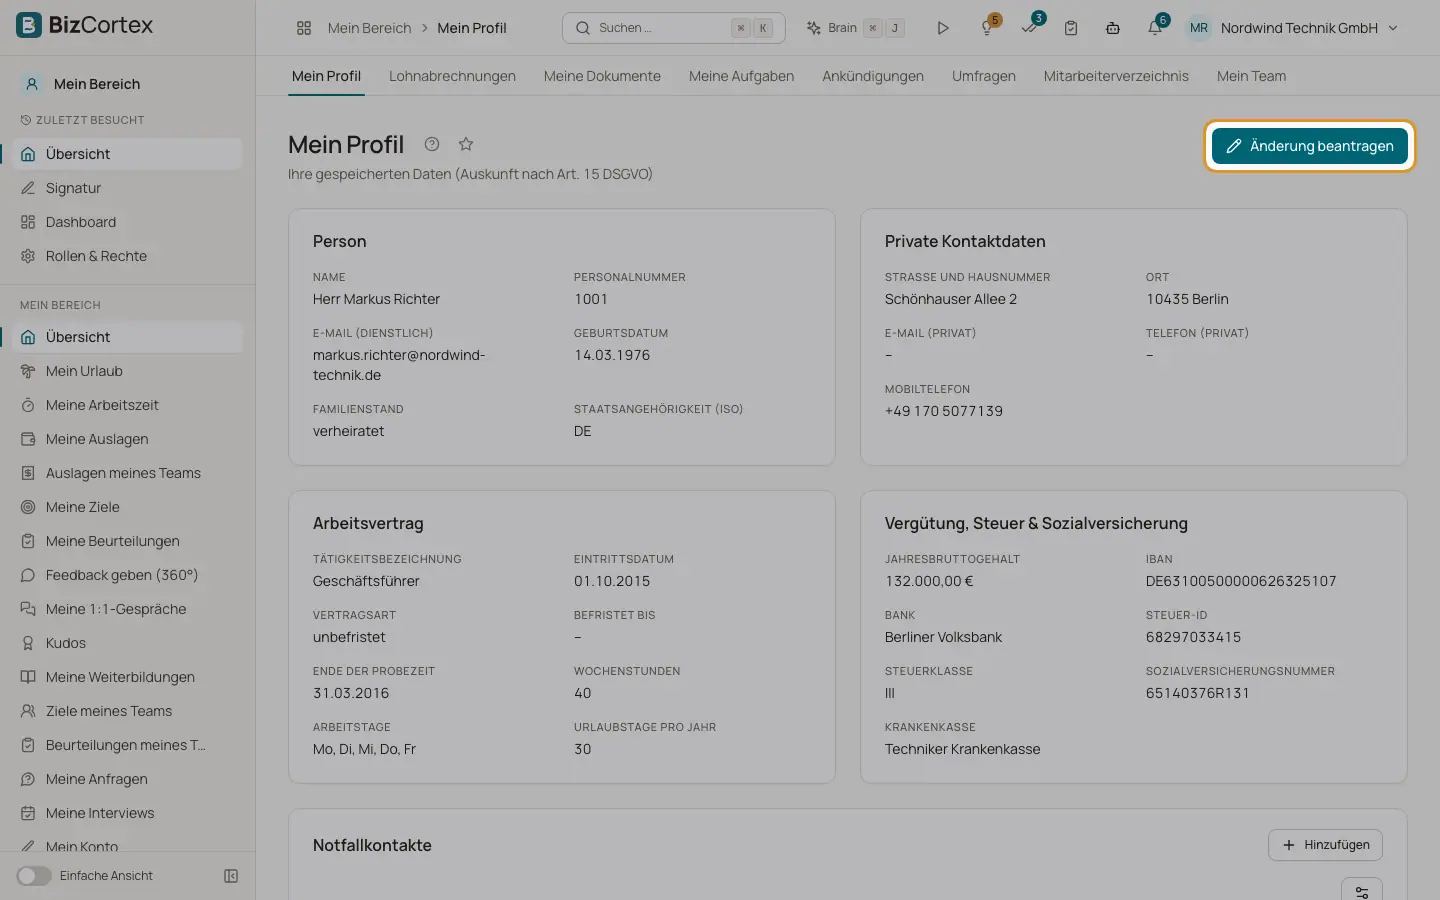
Task: Select the Ankündigungen tab
Action: [x=873, y=76]
